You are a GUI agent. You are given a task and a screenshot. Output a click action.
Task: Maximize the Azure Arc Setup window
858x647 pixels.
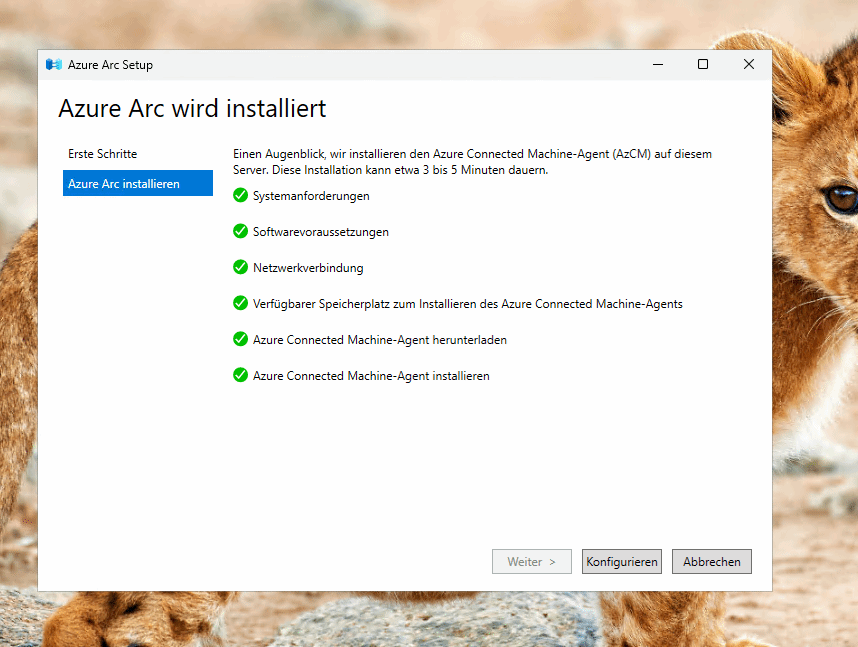tap(703, 65)
